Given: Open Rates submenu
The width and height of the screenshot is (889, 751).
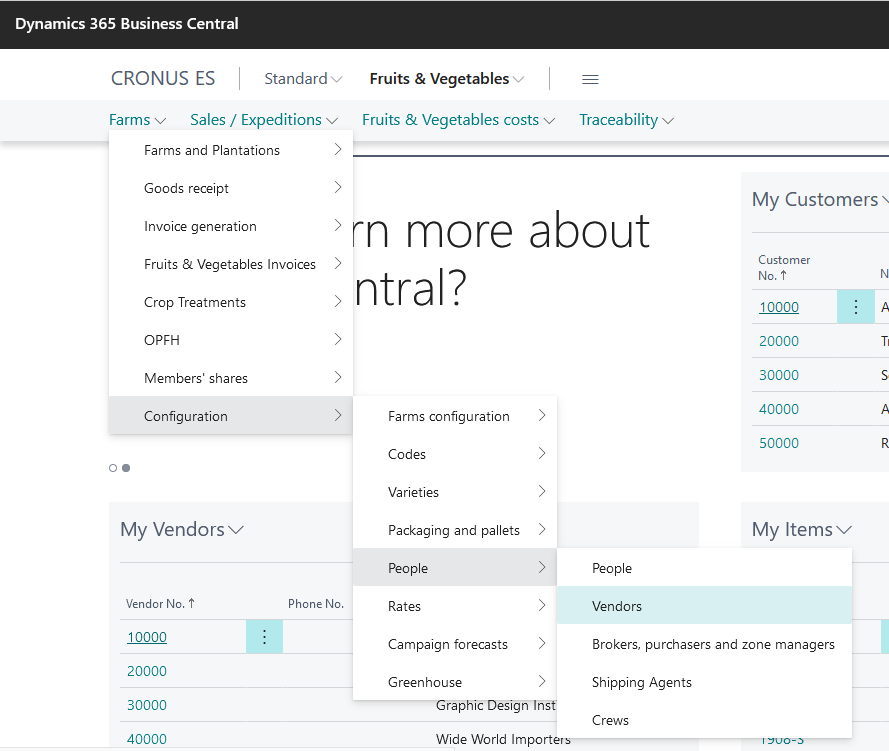Looking at the screenshot, I should [x=455, y=606].
